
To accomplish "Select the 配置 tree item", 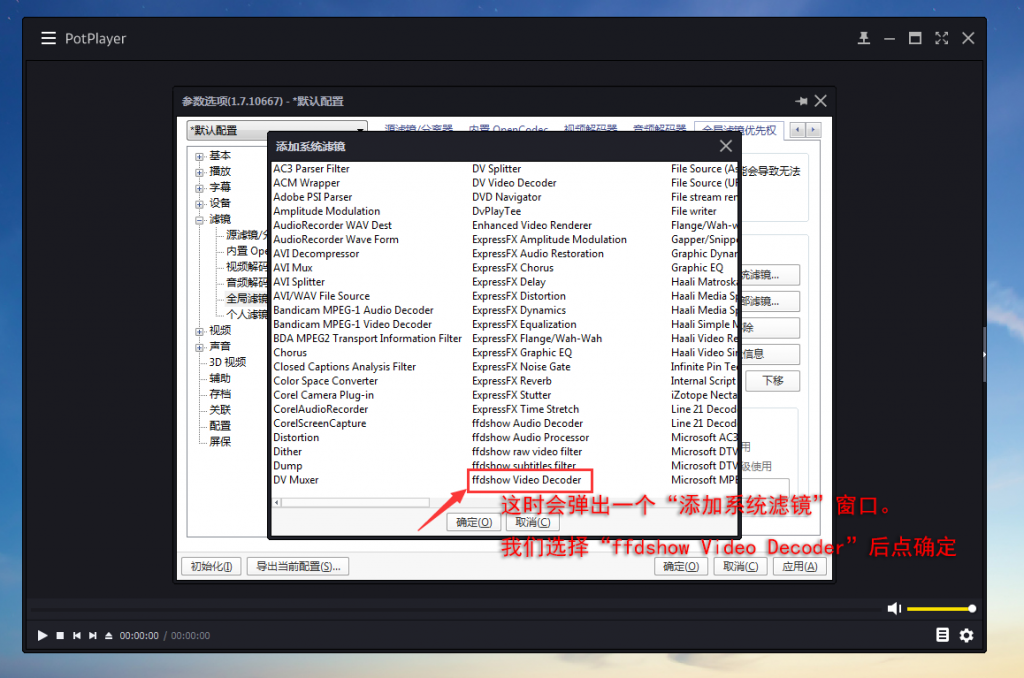I will (x=220, y=426).
